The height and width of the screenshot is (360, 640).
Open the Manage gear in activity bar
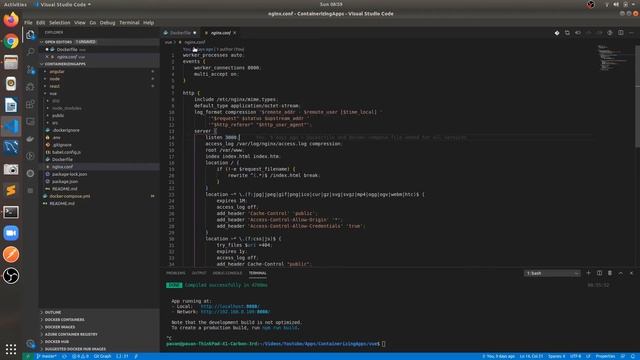pos(30,344)
